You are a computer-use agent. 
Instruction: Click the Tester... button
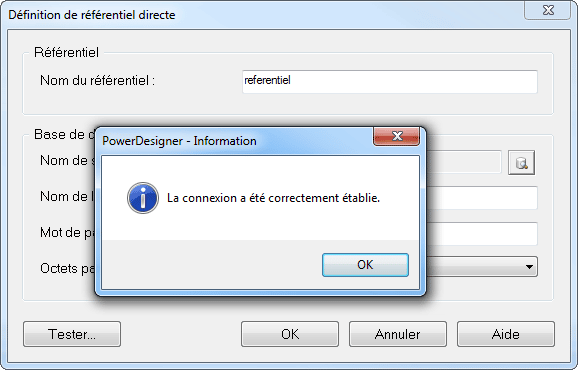(72, 334)
